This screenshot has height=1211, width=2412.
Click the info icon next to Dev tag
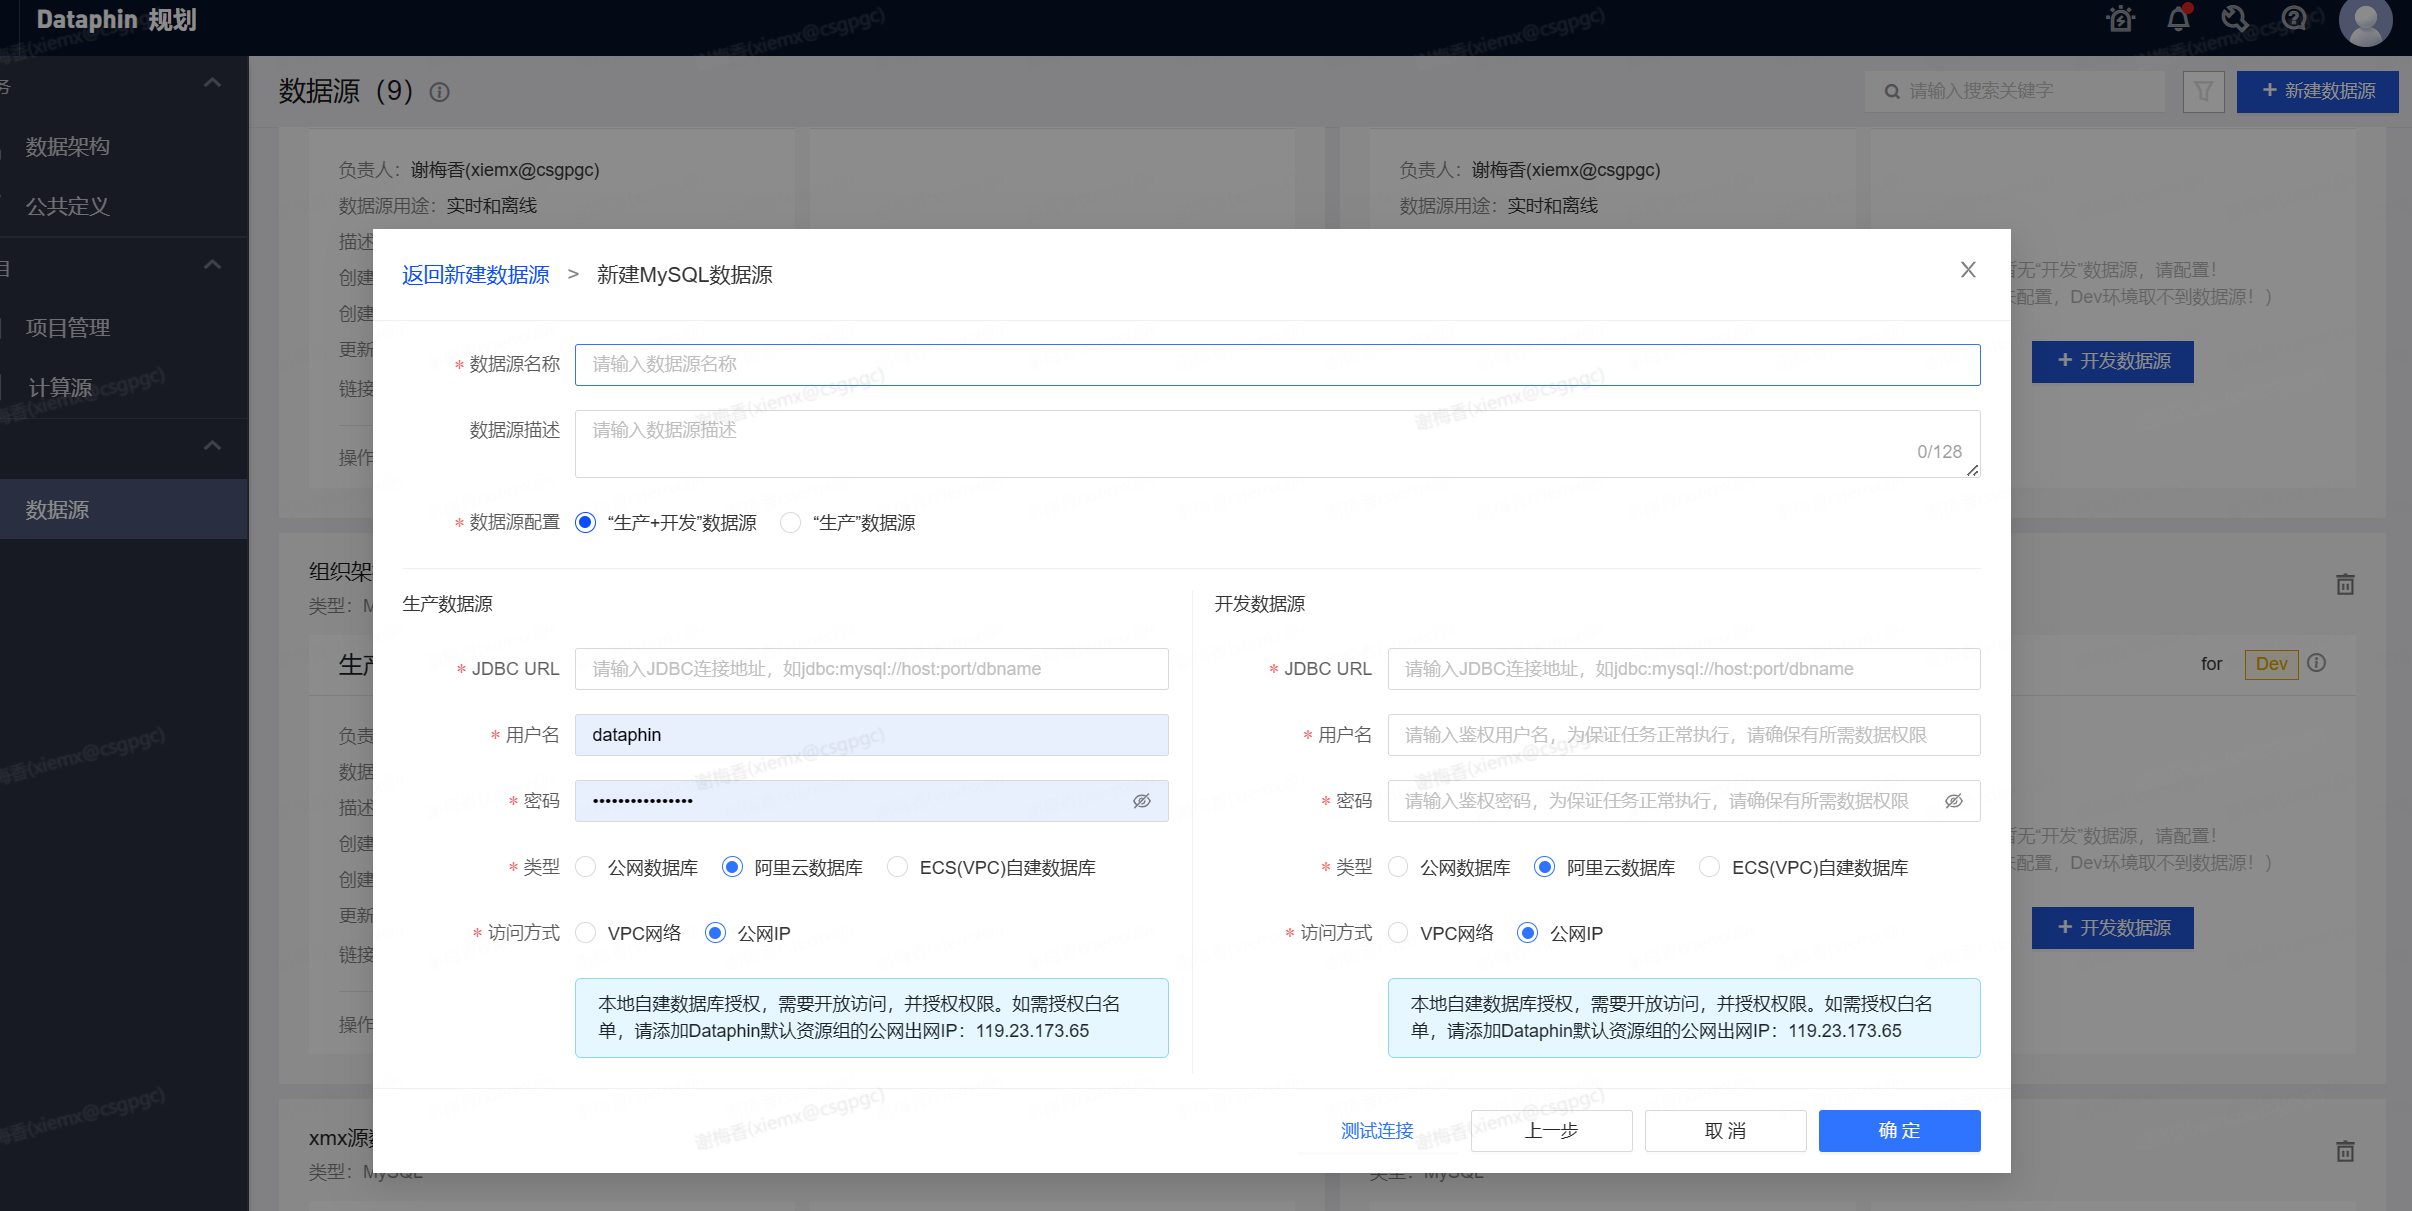tap(2316, 663)
